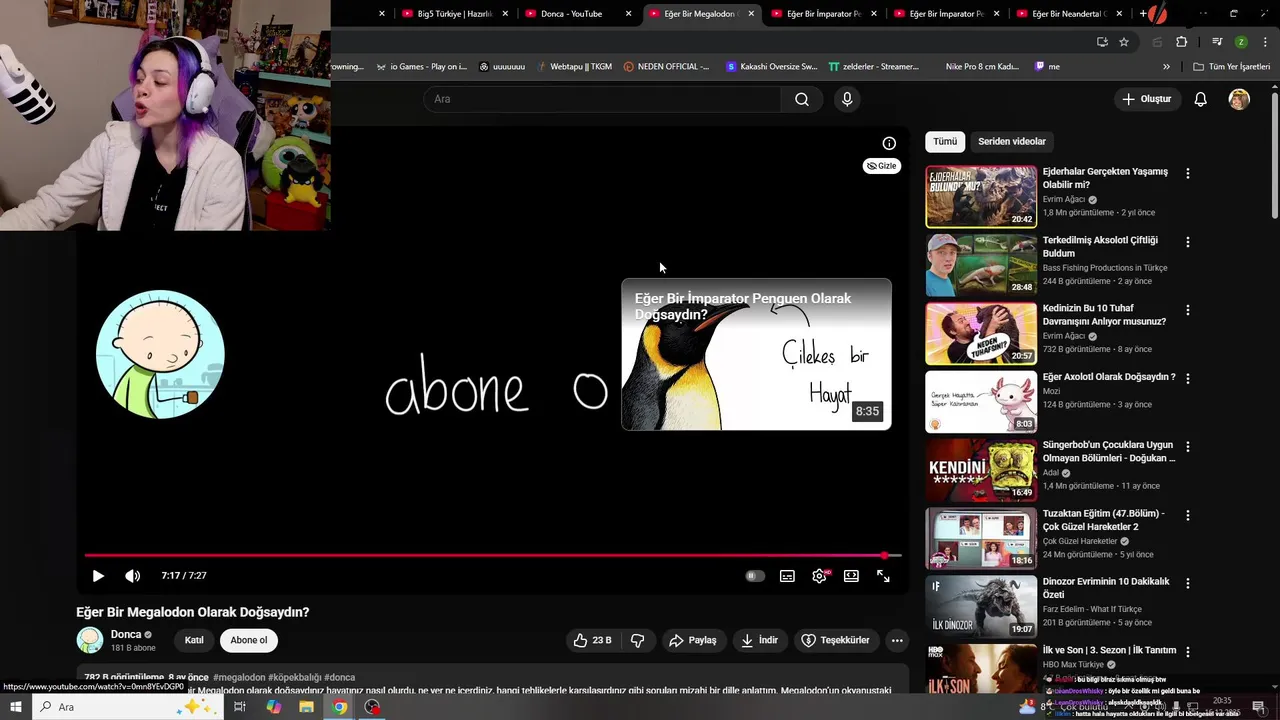Click the Donca channel avatar end-screen circle

coord(160,354)
